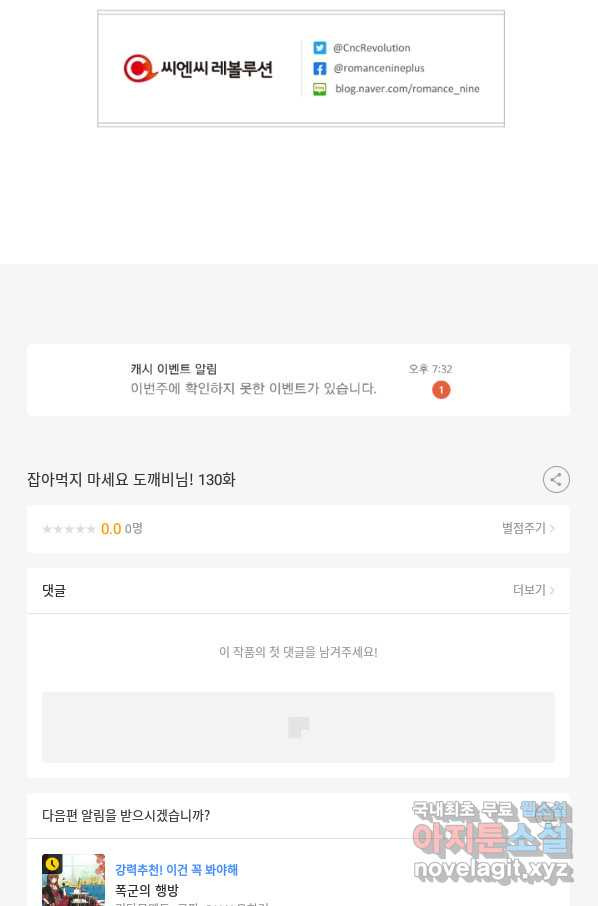Open the Facebook icon for @romancenineplus
This screenshot has width=598, height=906.
(320, 69)
